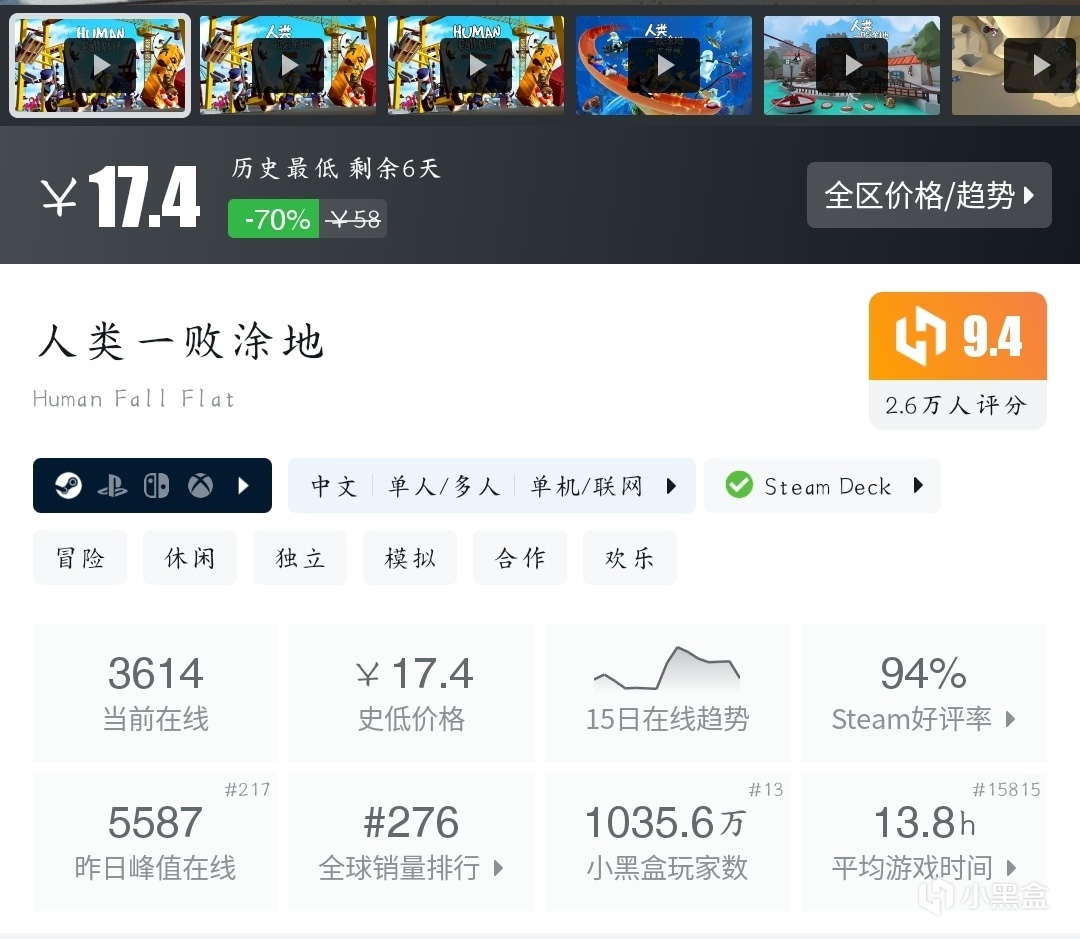Click the 1035.6万 小黑盒玩家数 card
Viewport: 1080px width, 939px height.
tap(667, 842)
